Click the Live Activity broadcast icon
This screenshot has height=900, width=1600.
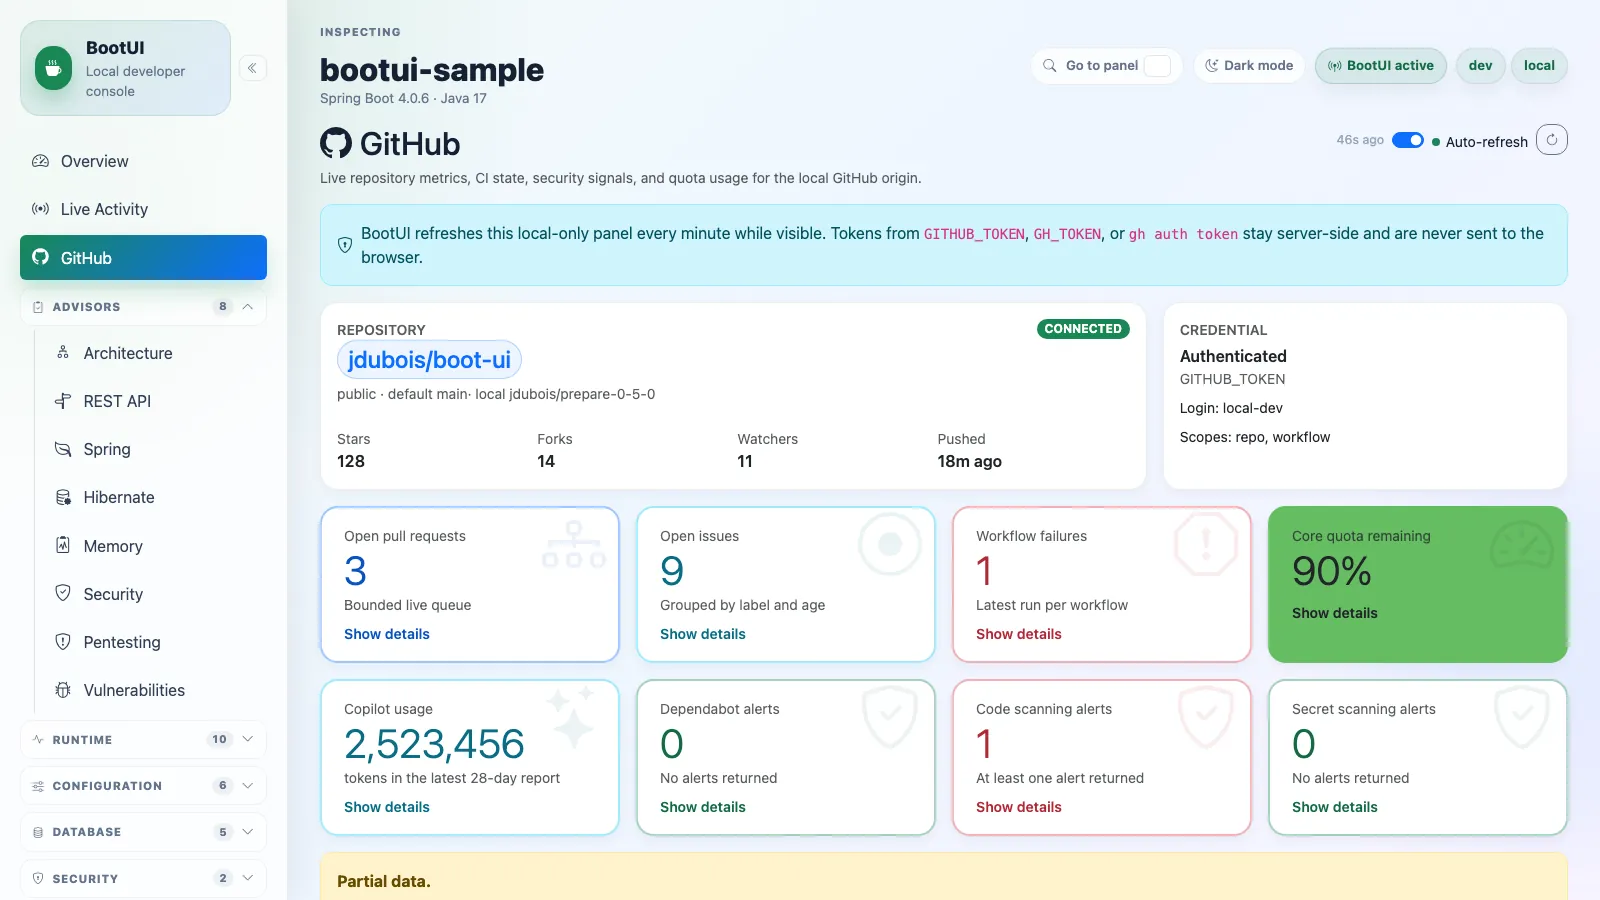click(40, 209)
